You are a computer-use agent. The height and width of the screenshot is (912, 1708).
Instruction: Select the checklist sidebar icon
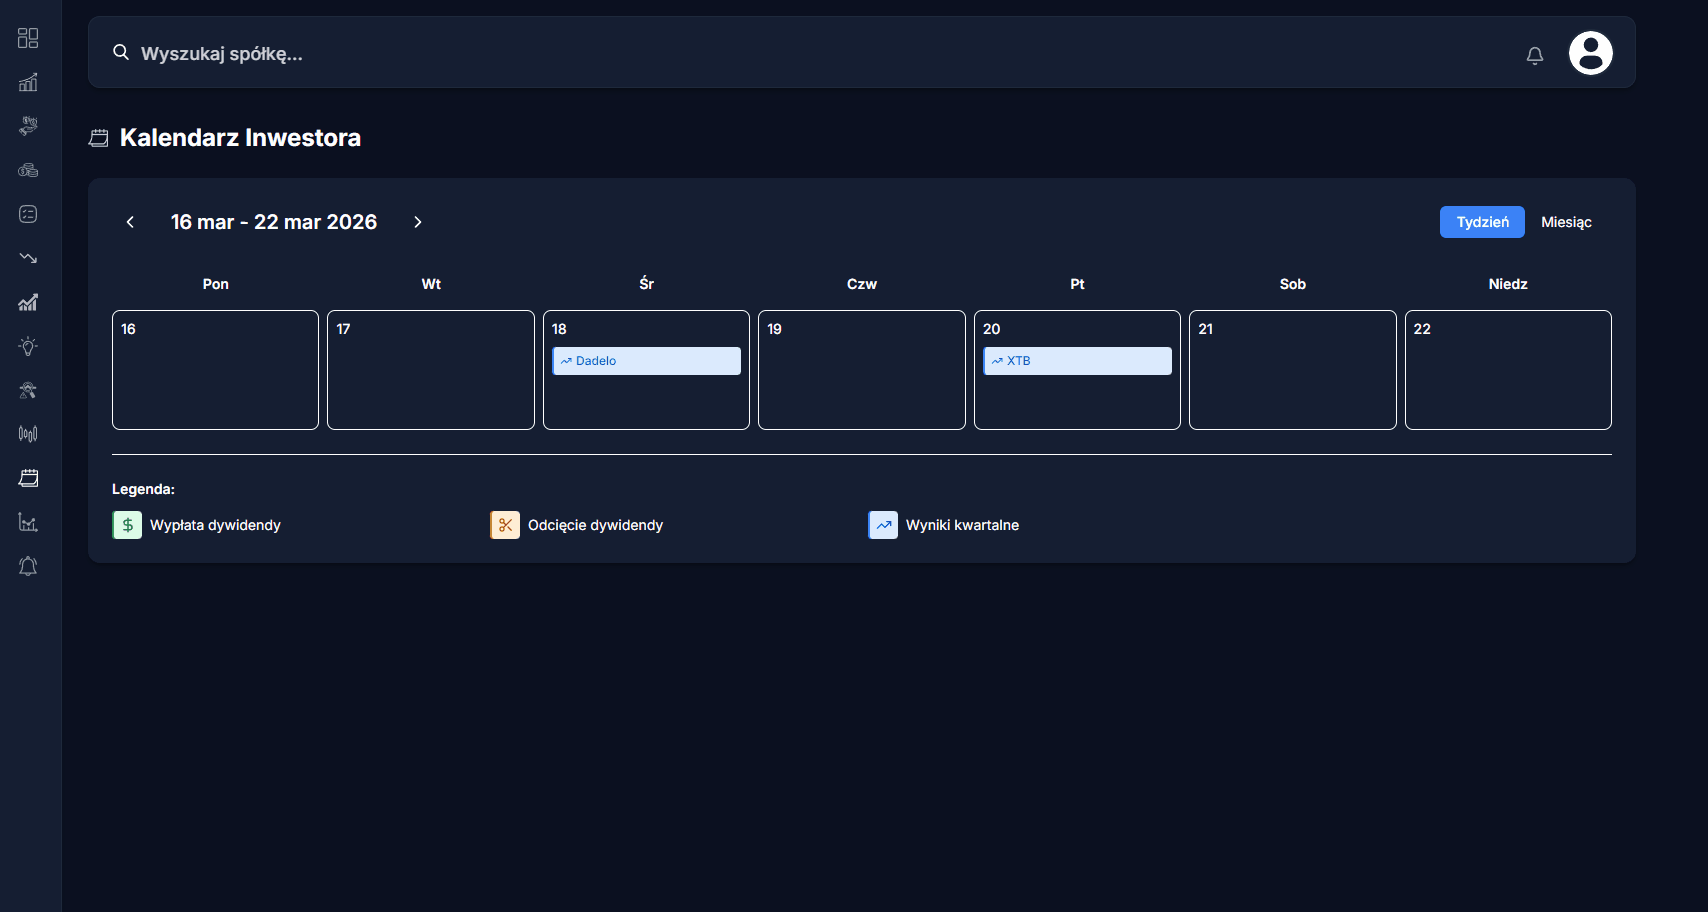coord(28,214)
